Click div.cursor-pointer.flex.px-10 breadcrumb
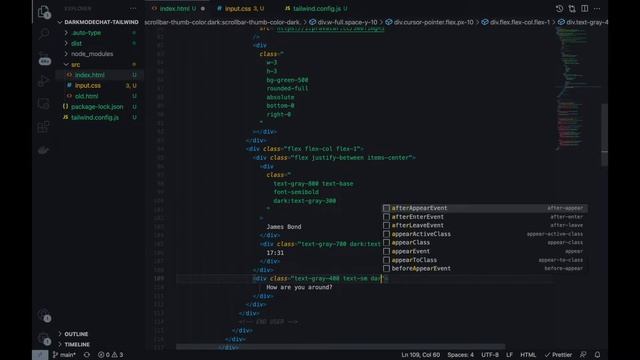 (x=430, y=22)
